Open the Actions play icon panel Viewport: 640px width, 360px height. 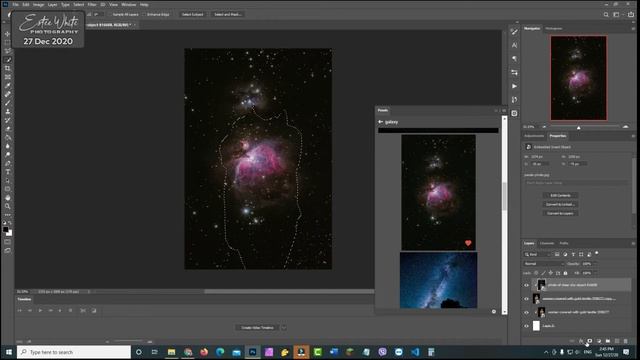[x=514, y=86]
